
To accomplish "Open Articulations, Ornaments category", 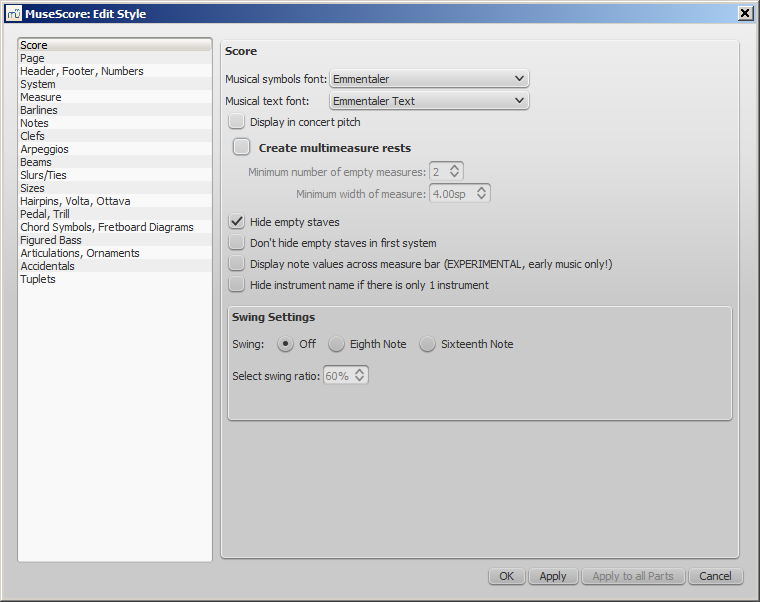I will point(115,253).
